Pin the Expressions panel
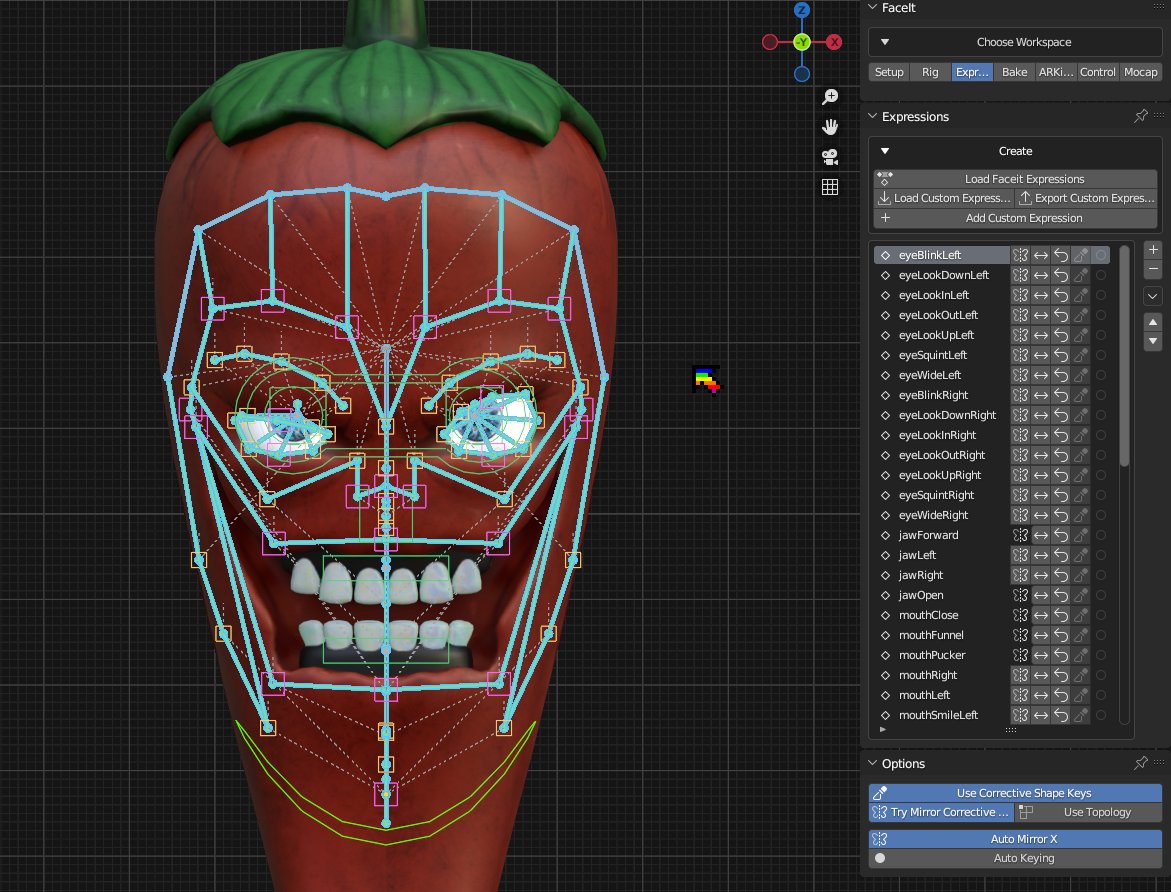 coord(1141,117)
